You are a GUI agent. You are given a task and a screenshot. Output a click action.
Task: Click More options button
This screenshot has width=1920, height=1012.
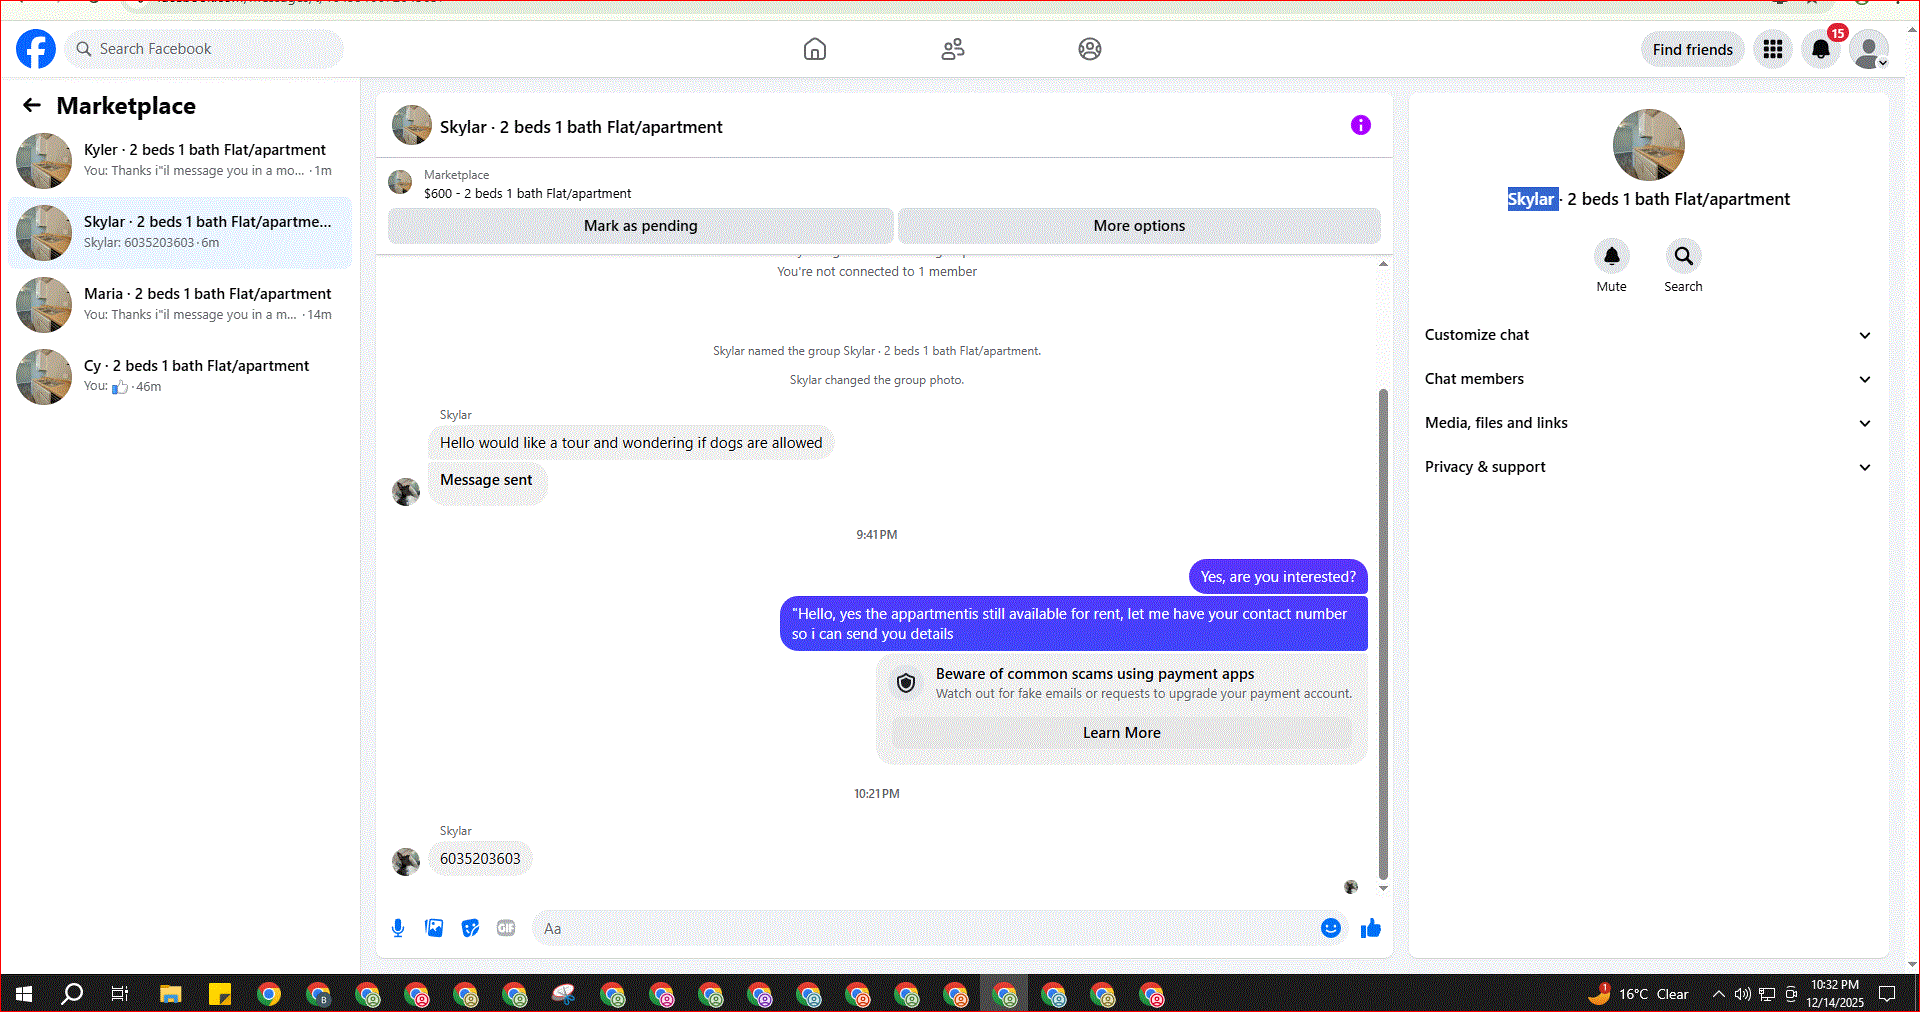click(x=1139, y=226)
